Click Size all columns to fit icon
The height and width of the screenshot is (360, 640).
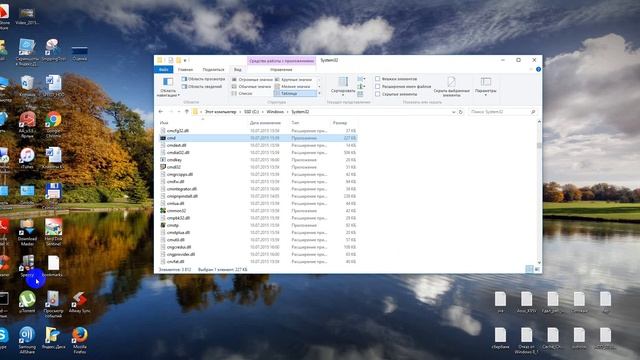point(360,94)
